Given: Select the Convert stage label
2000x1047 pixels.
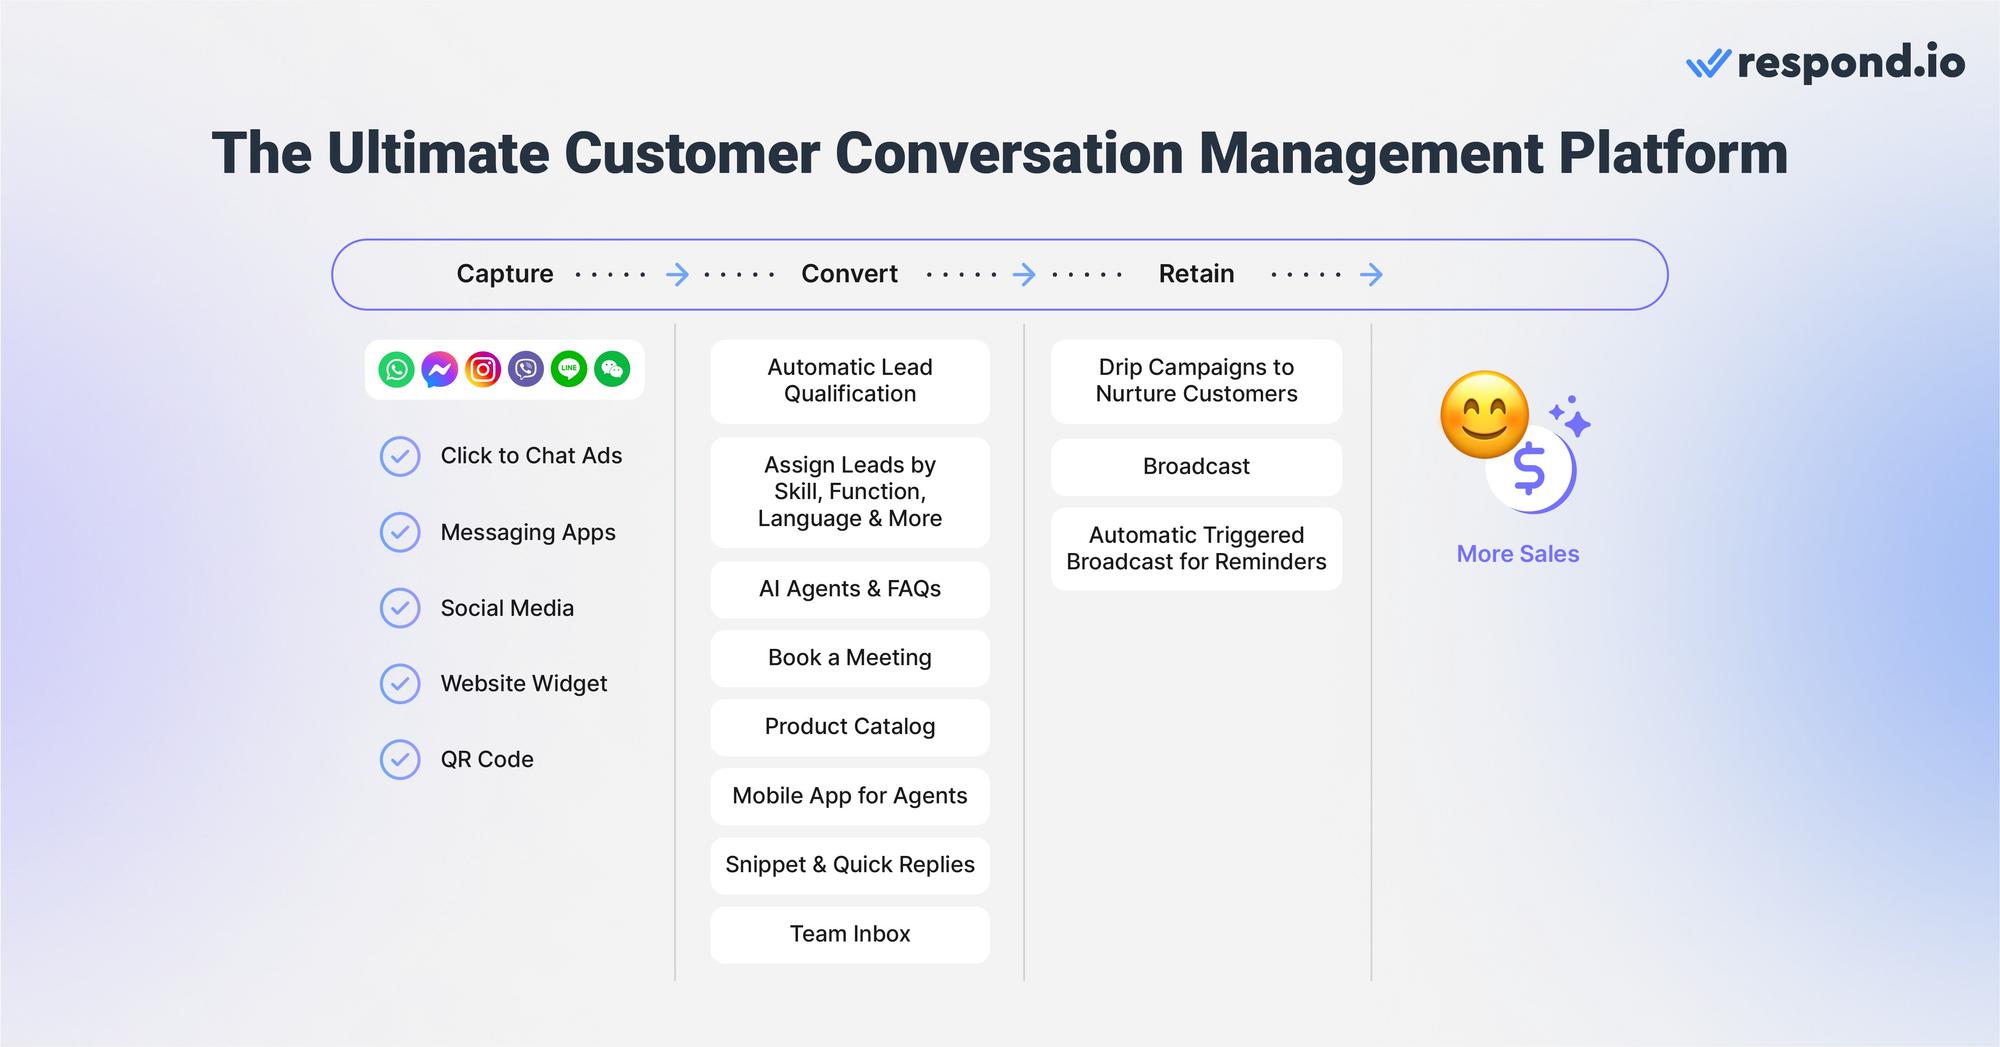Looking at the screenshot, I should point(850,274).
